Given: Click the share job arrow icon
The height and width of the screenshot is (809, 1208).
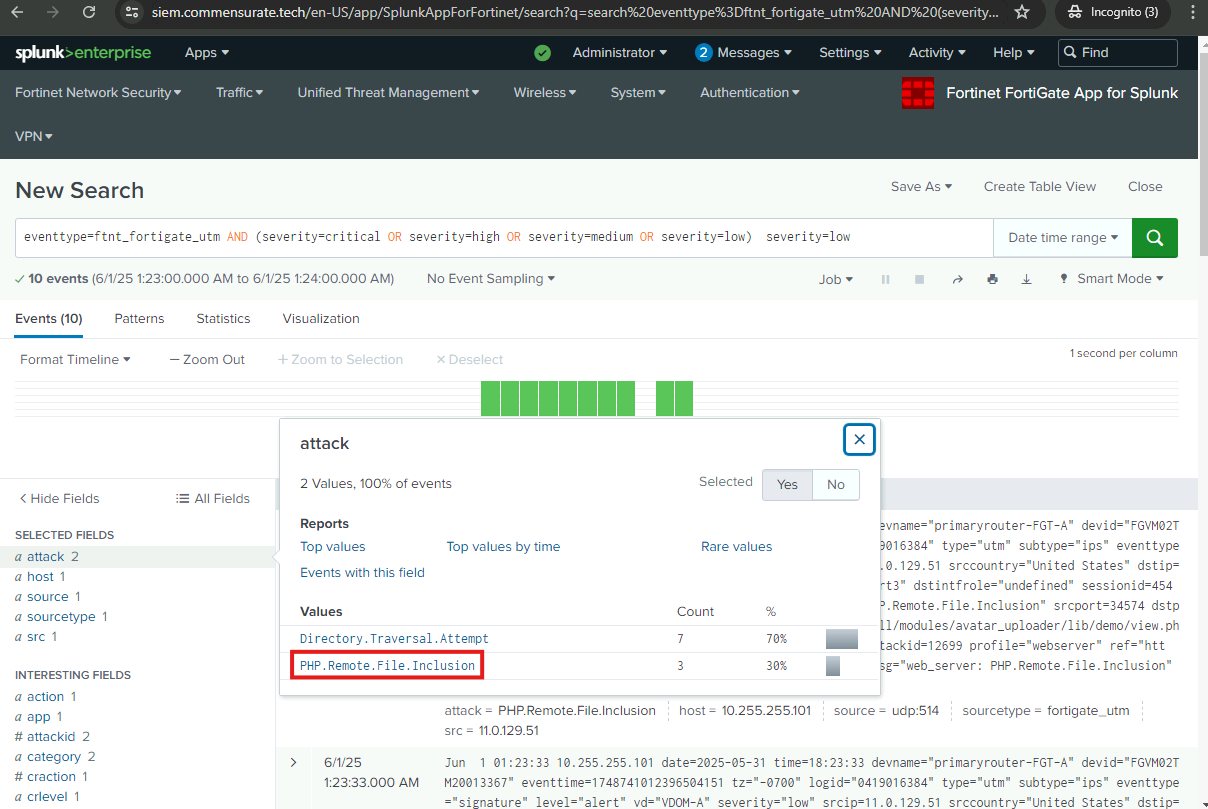Looking at the screenshot, I should point(957,280).
